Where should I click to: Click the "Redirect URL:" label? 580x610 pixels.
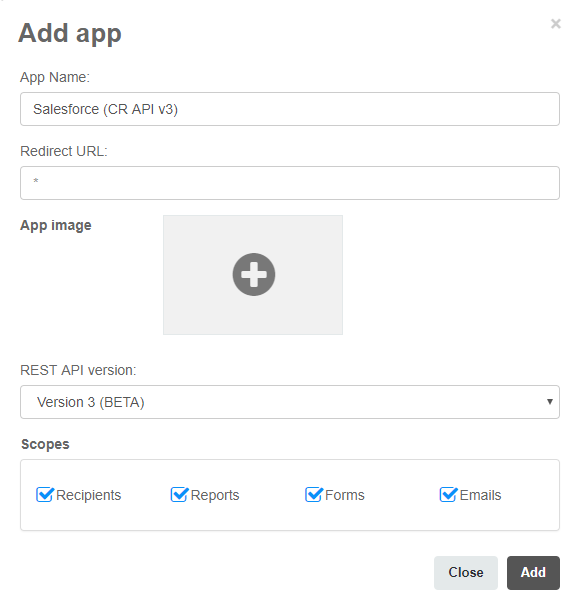click(64, 151)
